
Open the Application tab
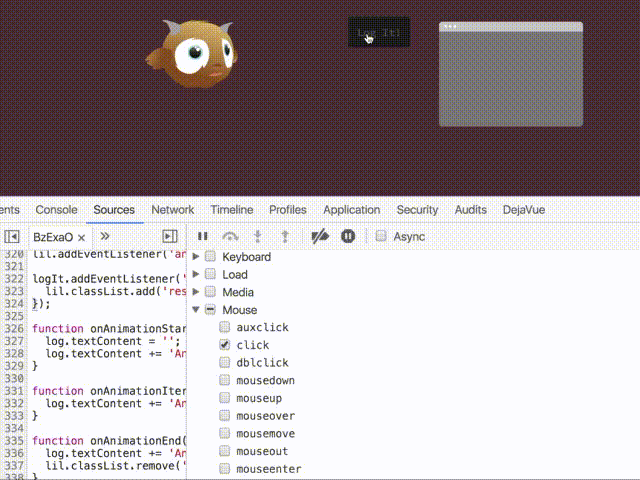pos(351,210)
